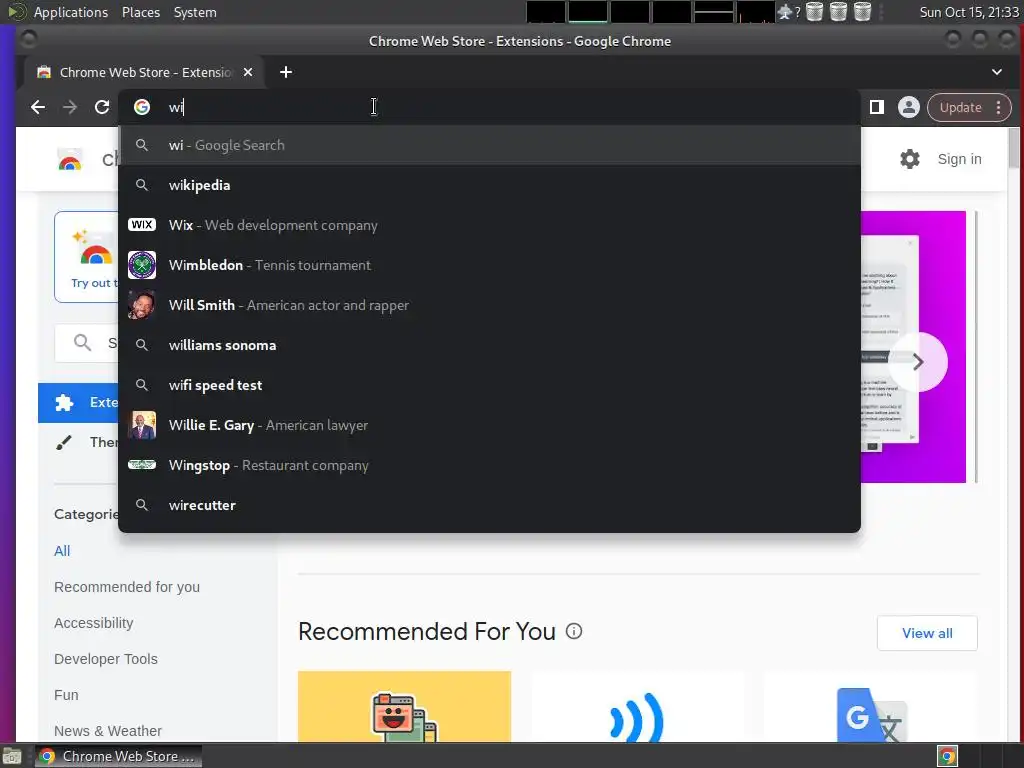Open the Places menu

[x=140, y=12]
